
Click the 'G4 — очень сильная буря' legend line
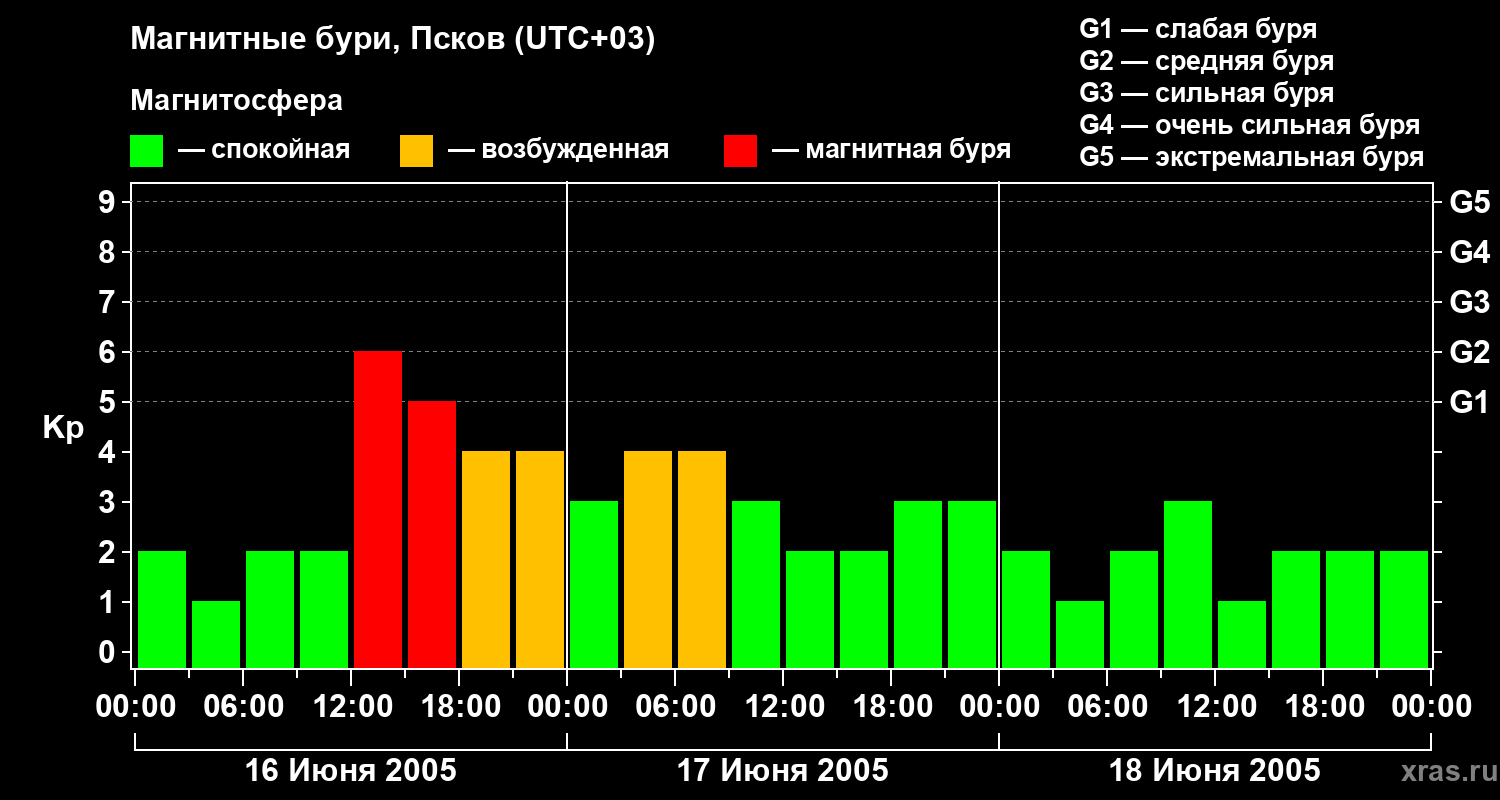(x=1250, y=125)
